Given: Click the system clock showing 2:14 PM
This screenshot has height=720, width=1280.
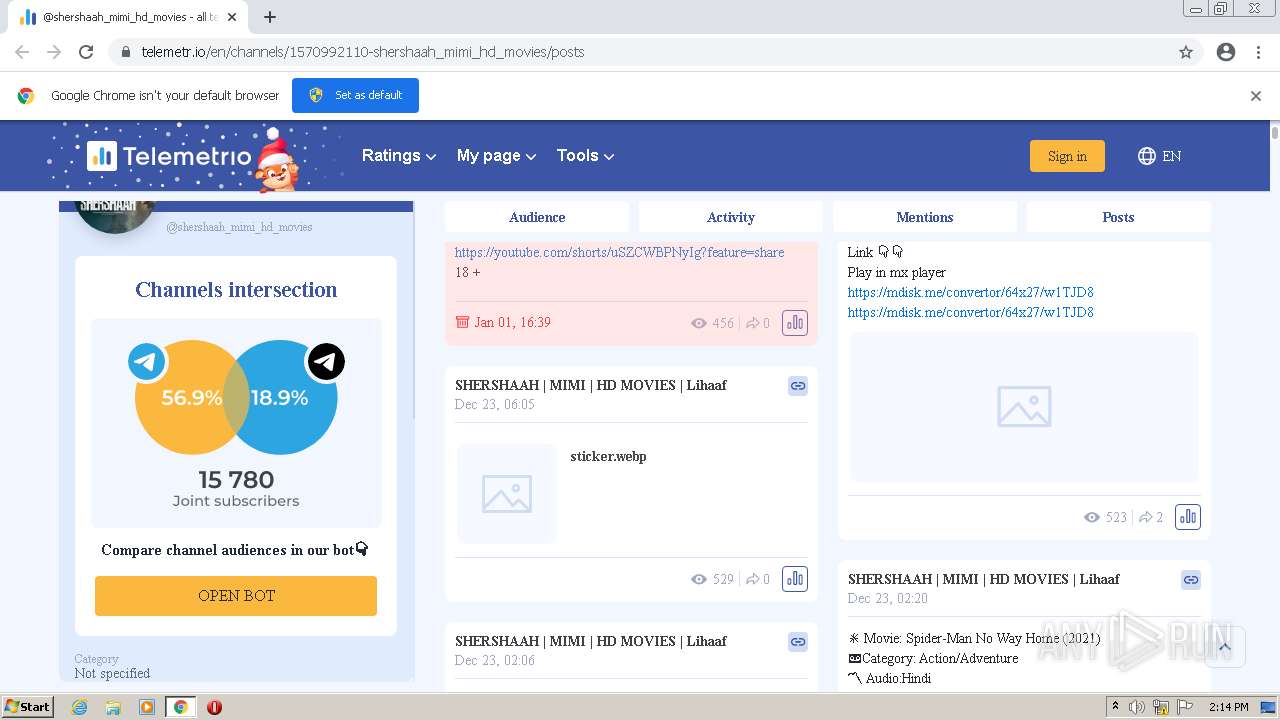Looking at the screenshot, I should tap(1228, 707).
